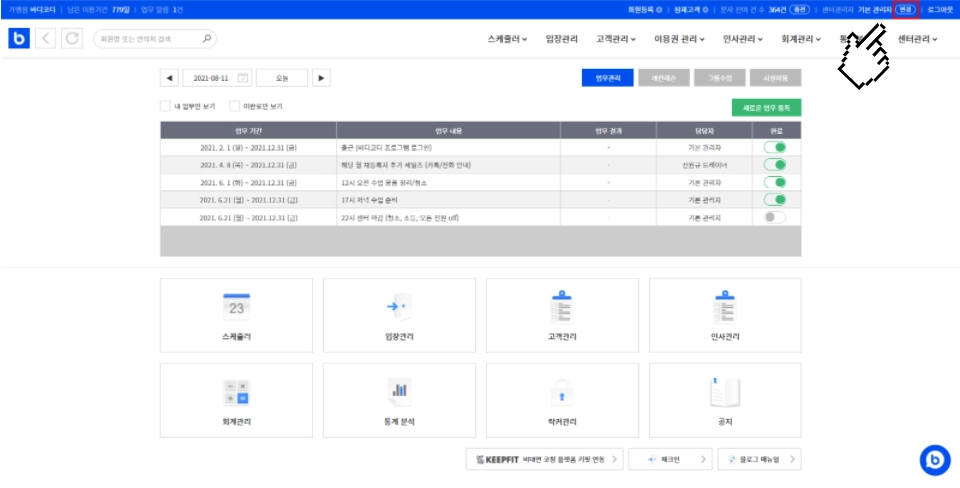The height and width of the screenshot is (488, 960).
Task: Expand the 회계관리 menu dropdown
Action: click(x=801, y=39)
